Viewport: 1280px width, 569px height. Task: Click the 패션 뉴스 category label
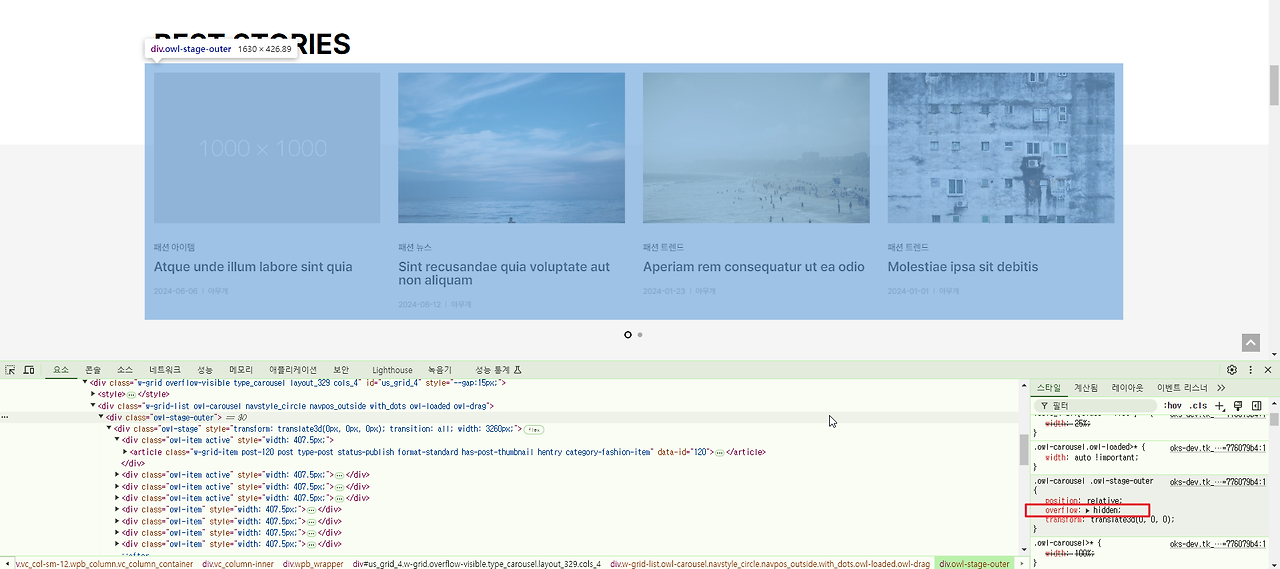click(x=415, y=247)
